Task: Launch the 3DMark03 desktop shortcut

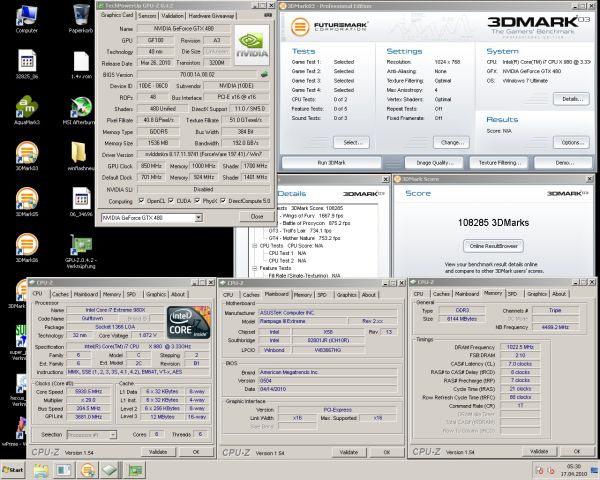Action: coord(27,156)
